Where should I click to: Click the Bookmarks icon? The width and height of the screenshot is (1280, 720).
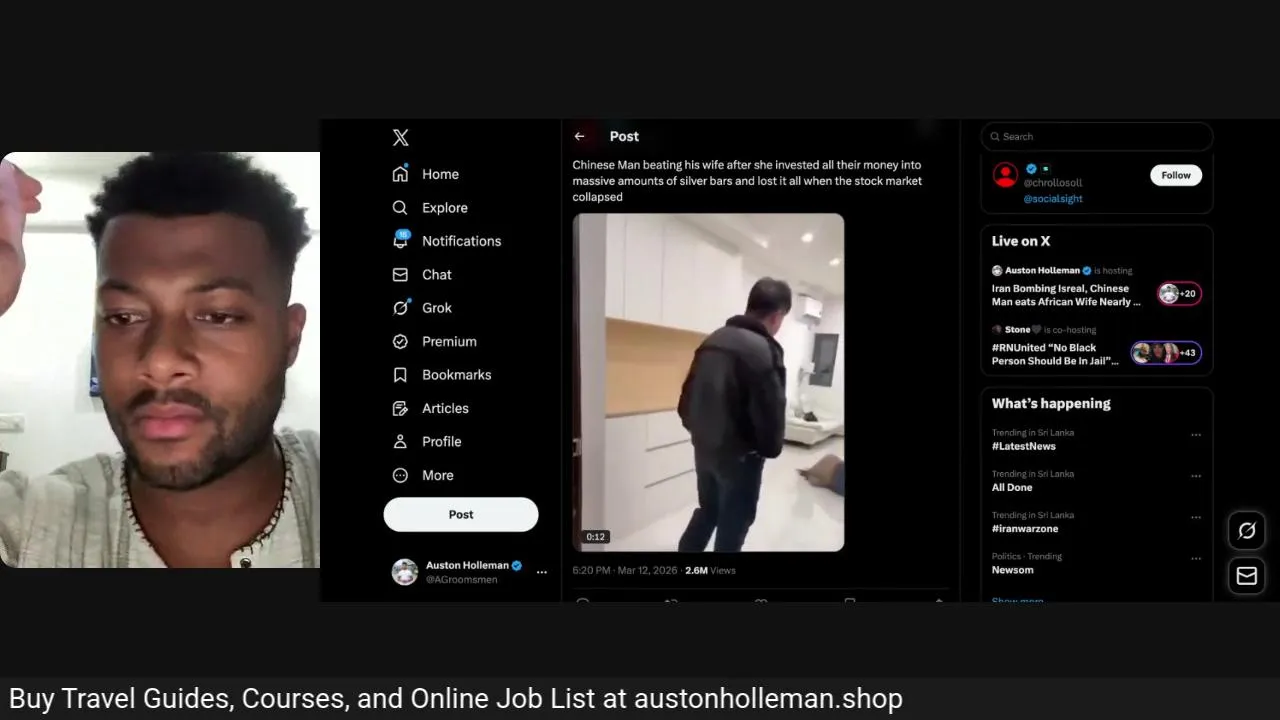click(x=400, y=375)
